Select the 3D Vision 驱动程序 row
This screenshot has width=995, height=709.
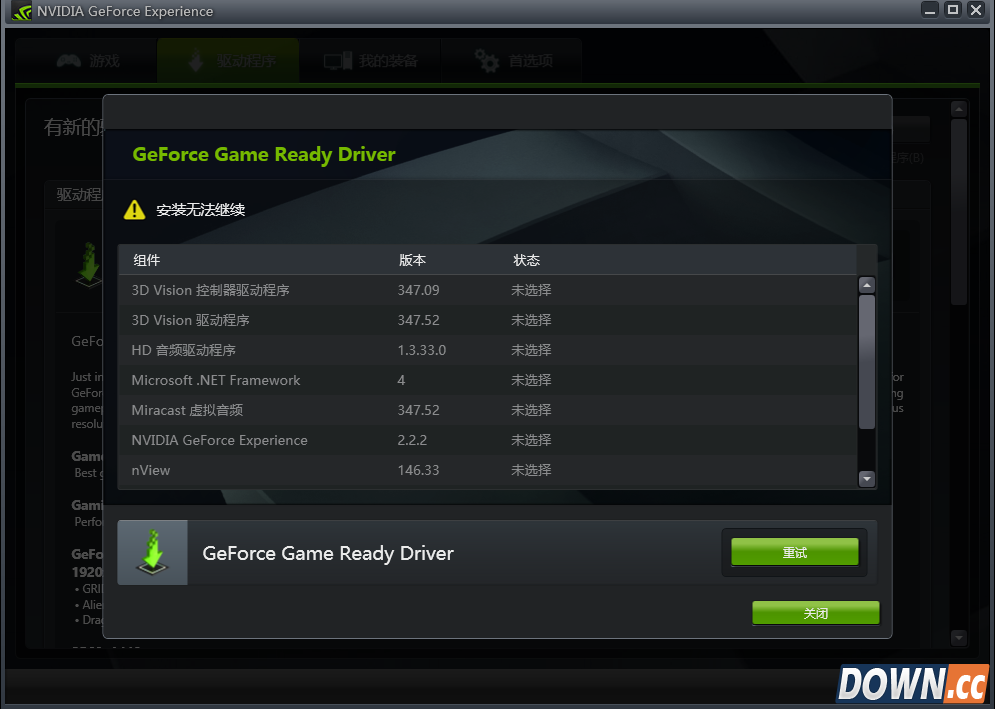coord(487,320)
